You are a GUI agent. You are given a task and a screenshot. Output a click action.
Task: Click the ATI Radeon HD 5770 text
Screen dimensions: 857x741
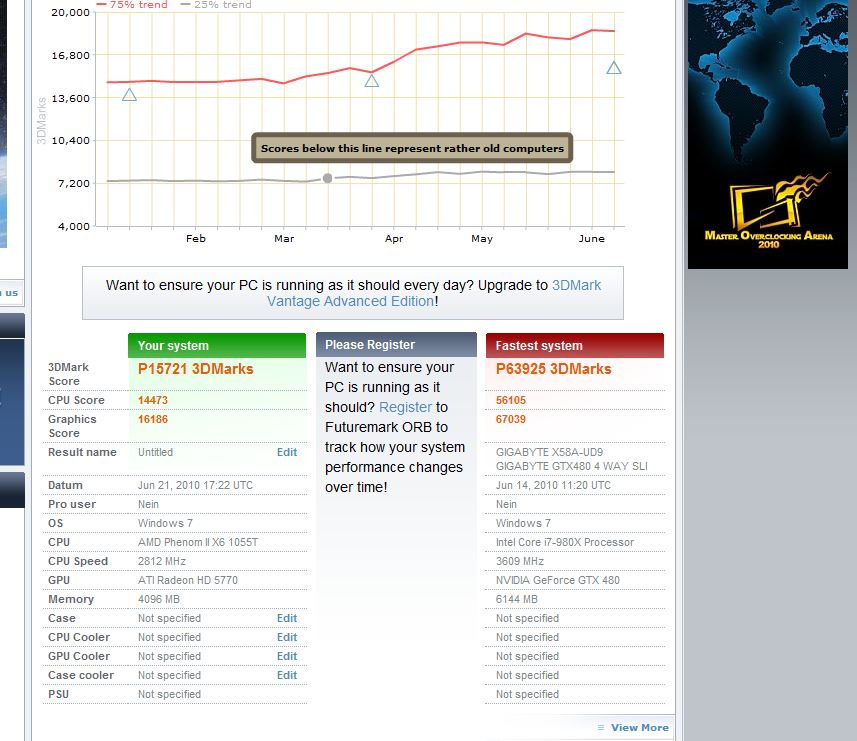(187, 580)
